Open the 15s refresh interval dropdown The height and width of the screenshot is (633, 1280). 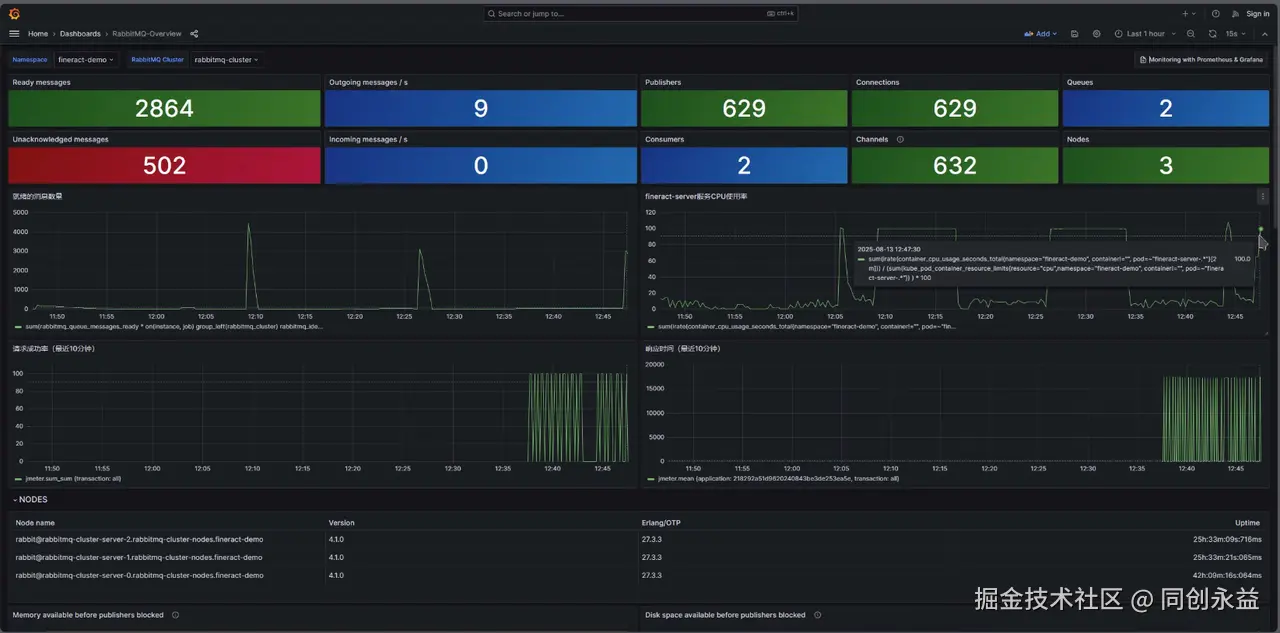1234,34
